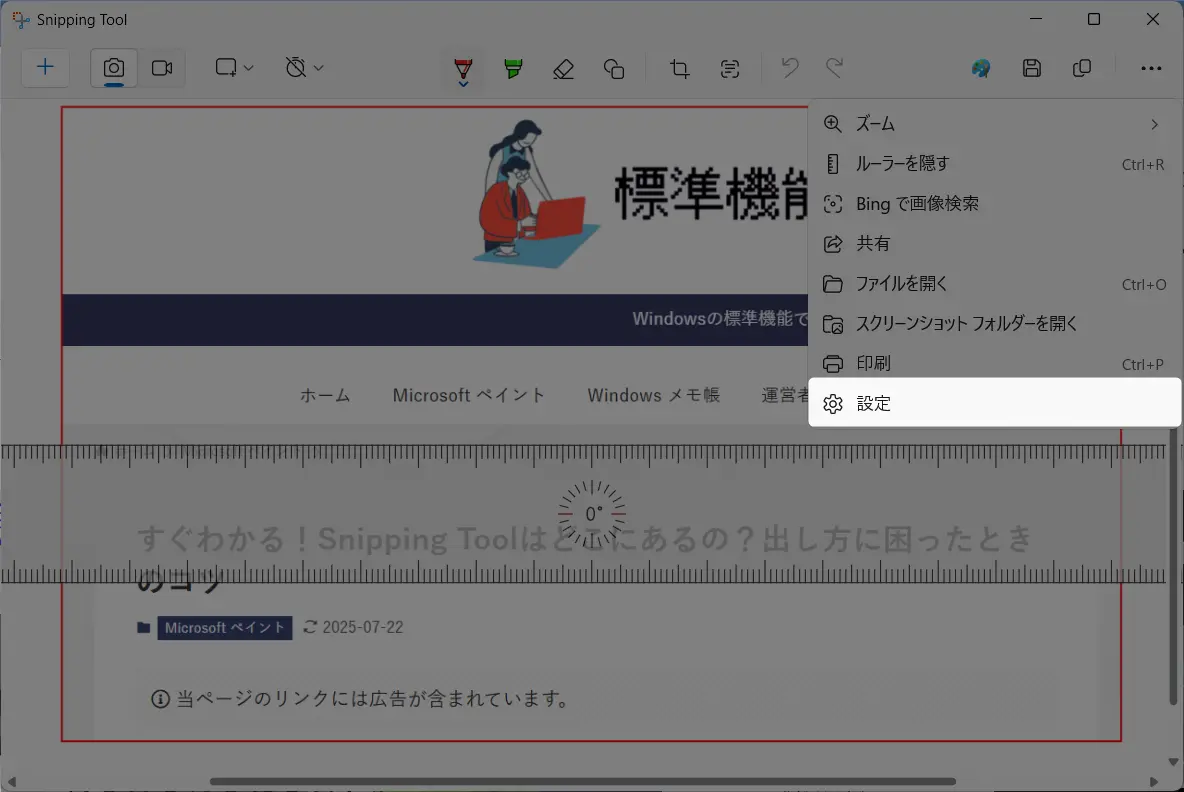Open the delay timer dropdown
The image size is (1184, 792).
304,68
